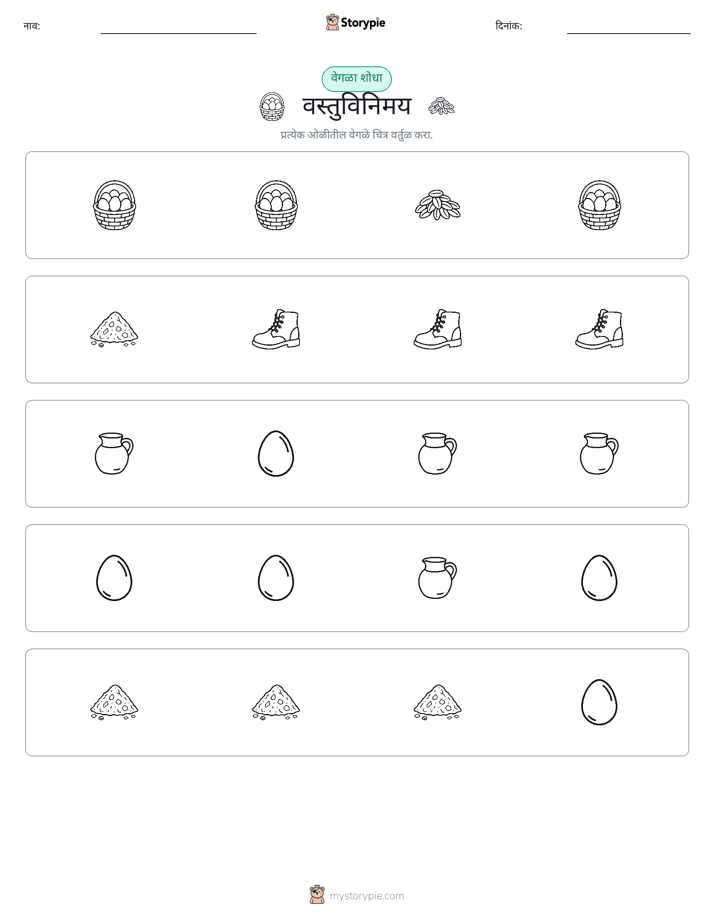Click the दिनांक date line field

[x=629, y=28]
